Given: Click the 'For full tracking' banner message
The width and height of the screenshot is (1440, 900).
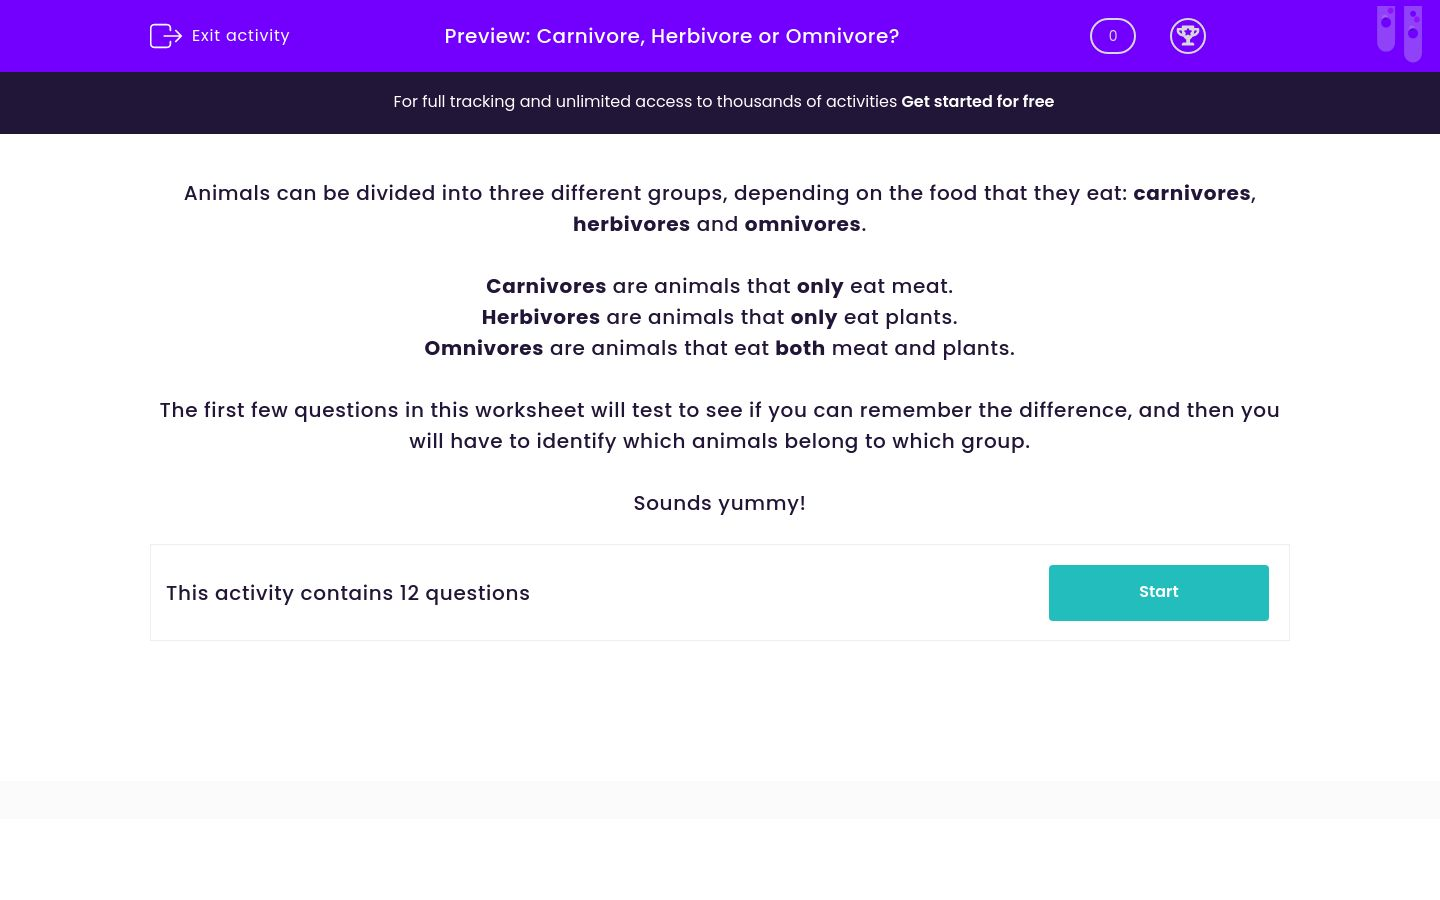Looking at the screenshot, I should 645,102.
